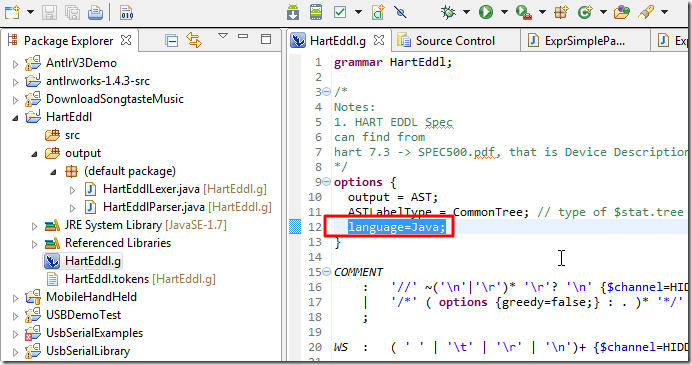This screenshot has height=365, width=692.
Task: Click the 'WS' rule name on line 20
Action: 341,347
